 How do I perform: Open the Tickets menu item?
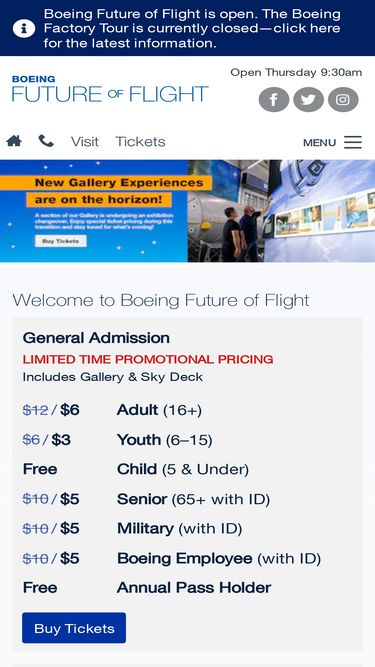140,142
